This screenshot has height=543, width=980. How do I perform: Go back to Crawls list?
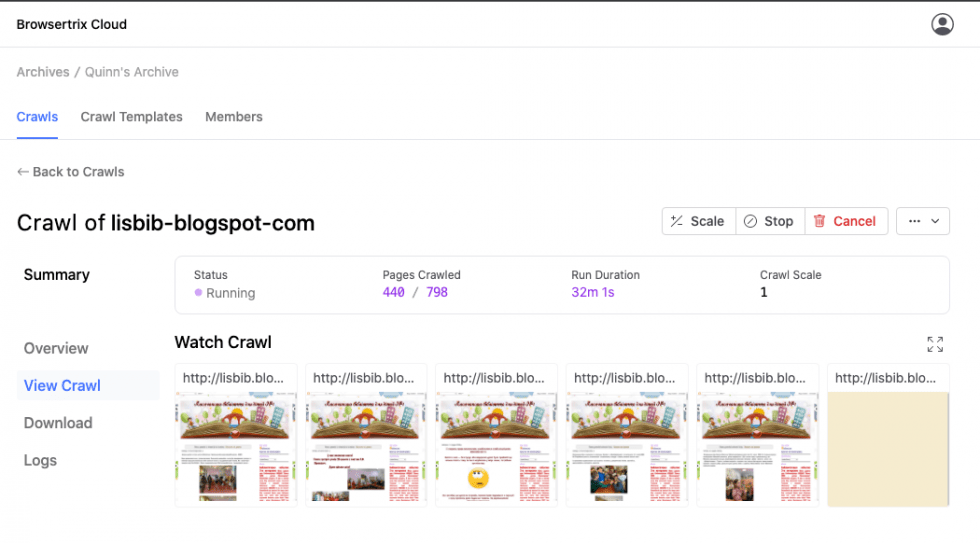71,172
